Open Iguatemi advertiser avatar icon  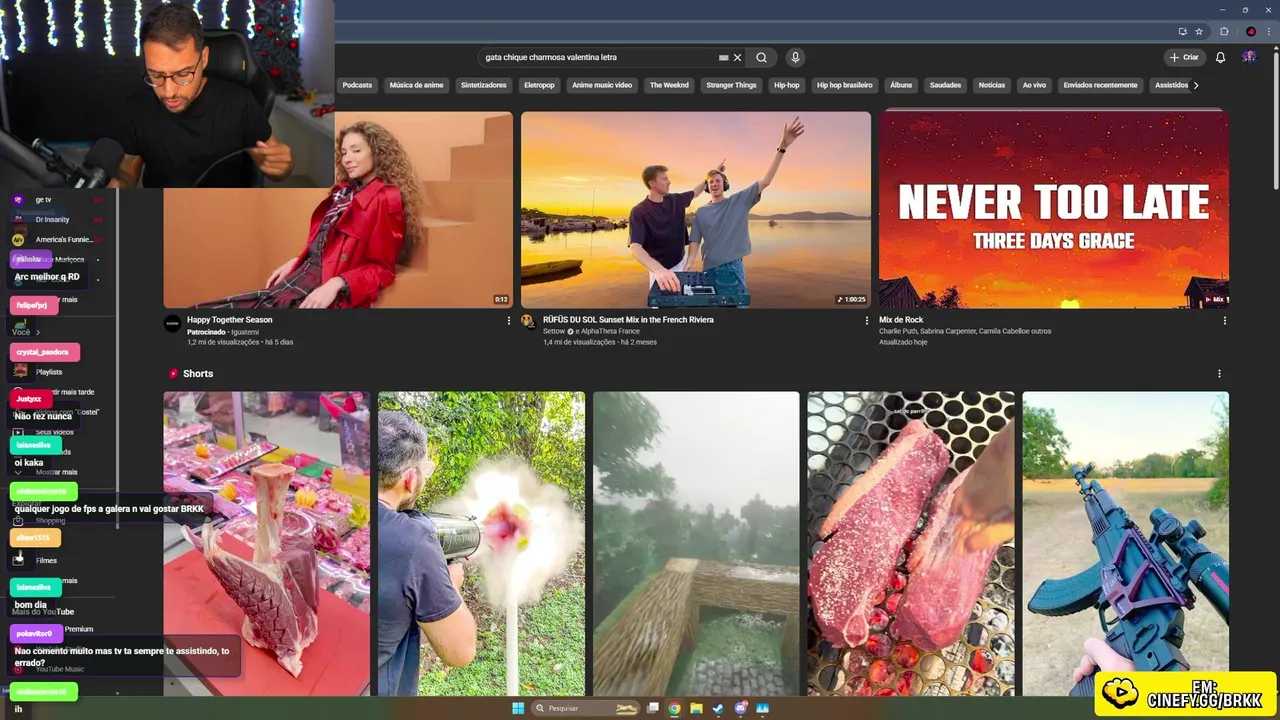(x=172, y=323)
